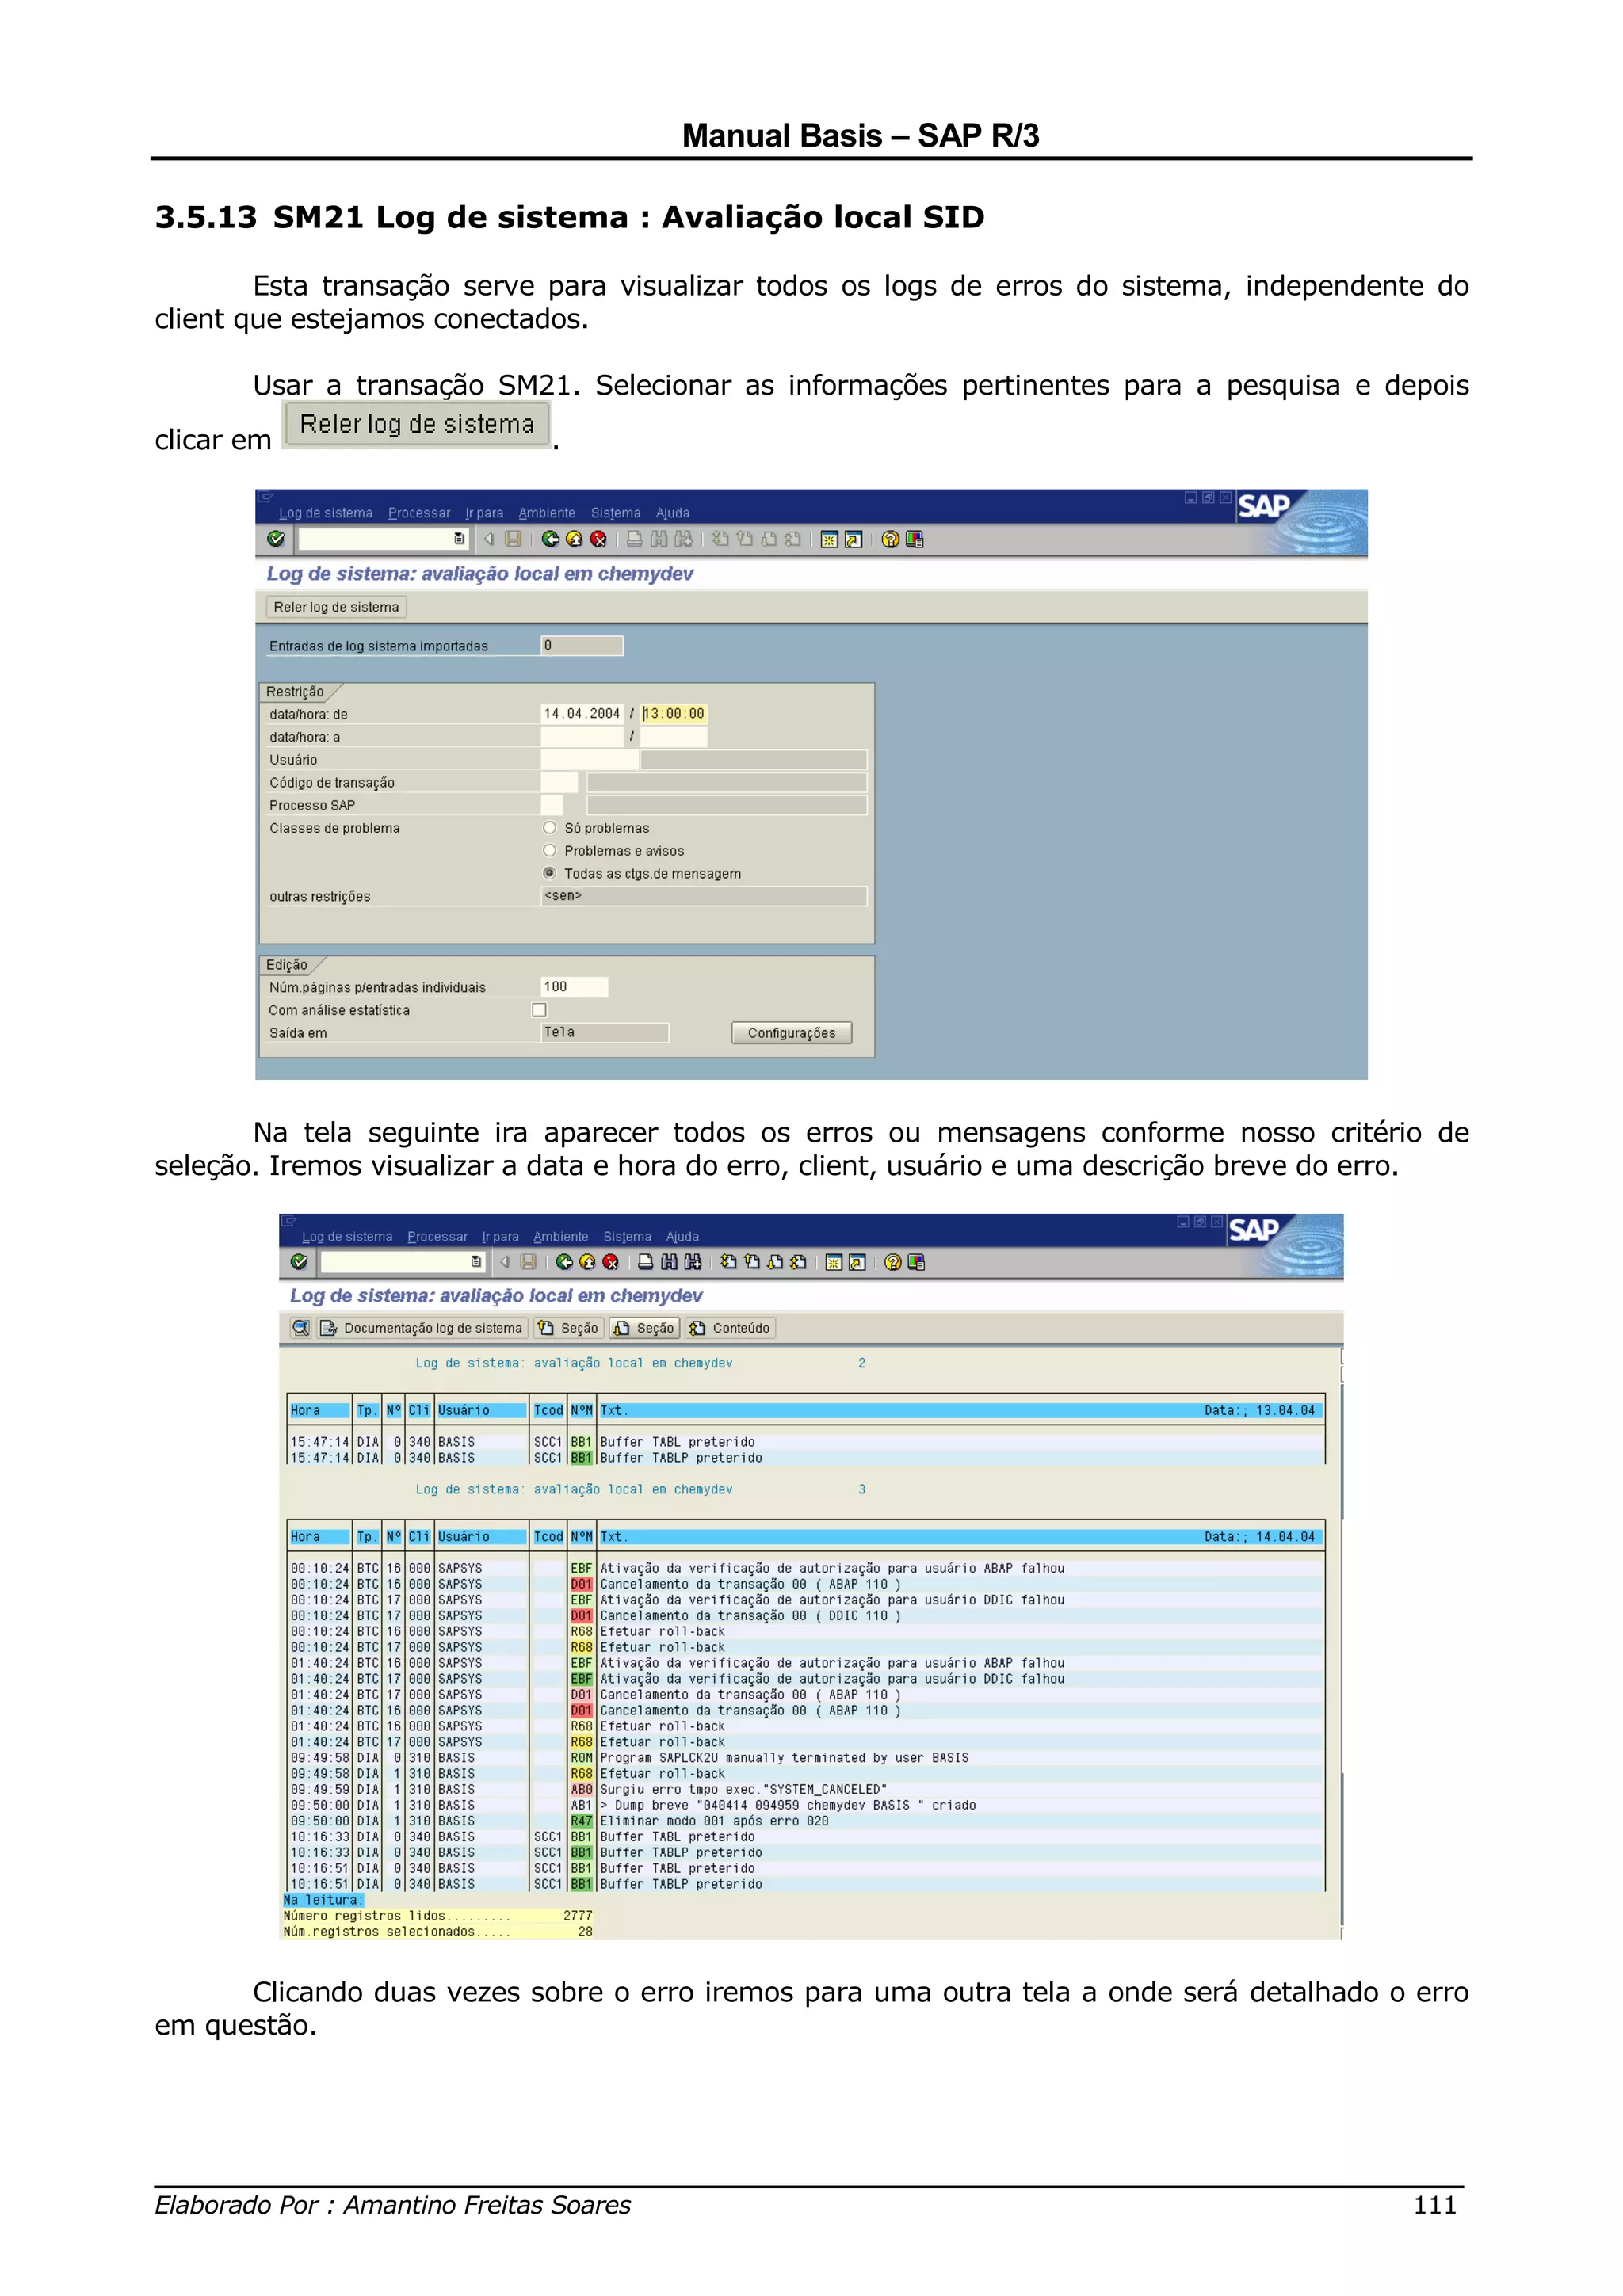Click the Customize local layout icon in the lower SAP window
Viewport: 1623px width, 2296px height.
point(916,1262)
